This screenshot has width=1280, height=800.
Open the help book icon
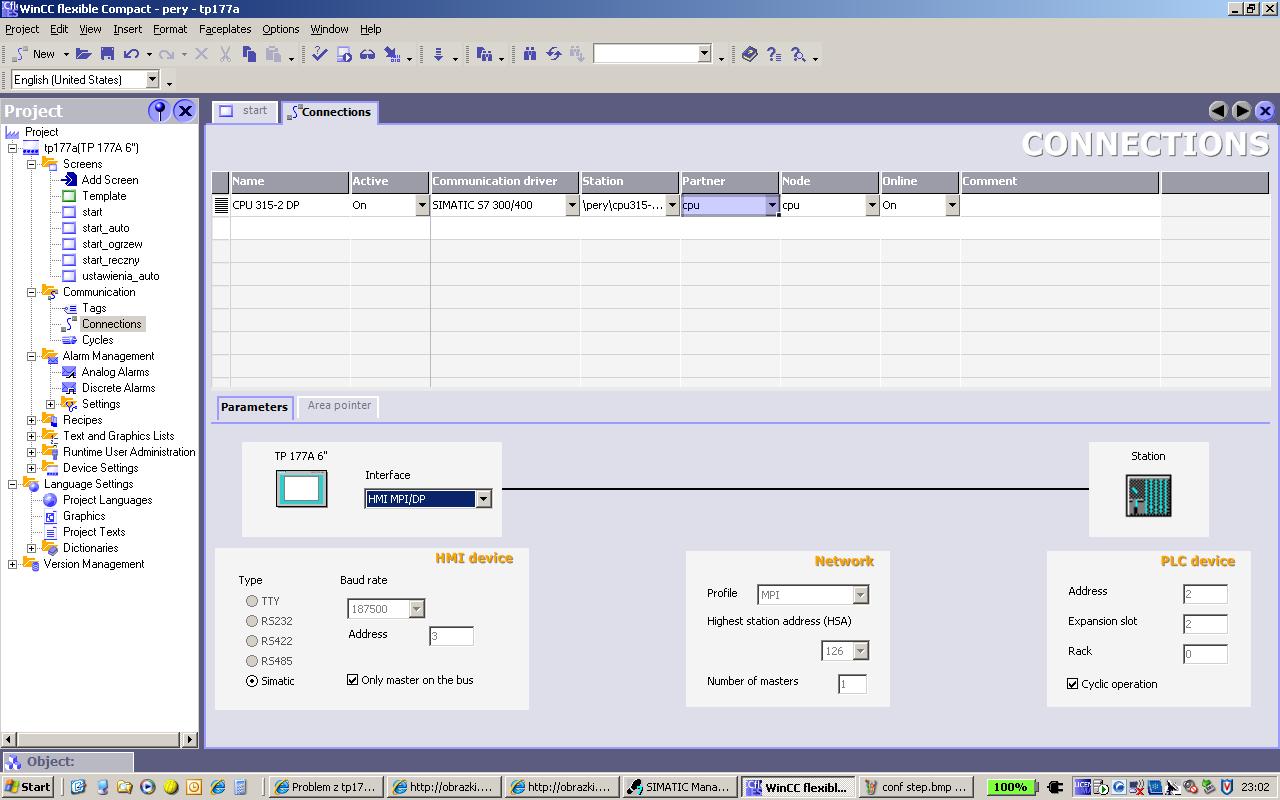click(749, 54)
